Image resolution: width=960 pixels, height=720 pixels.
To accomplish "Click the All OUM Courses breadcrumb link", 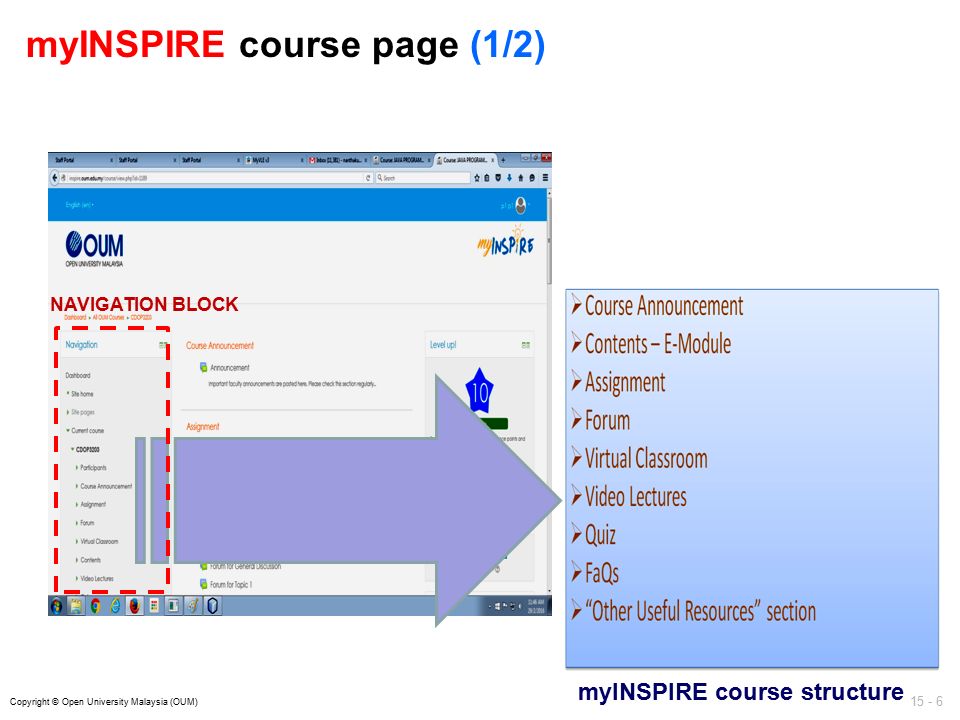I will (109, 317).
